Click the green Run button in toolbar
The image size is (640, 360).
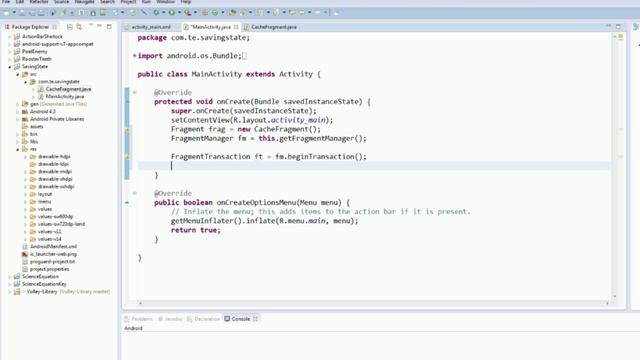point(172,13)
